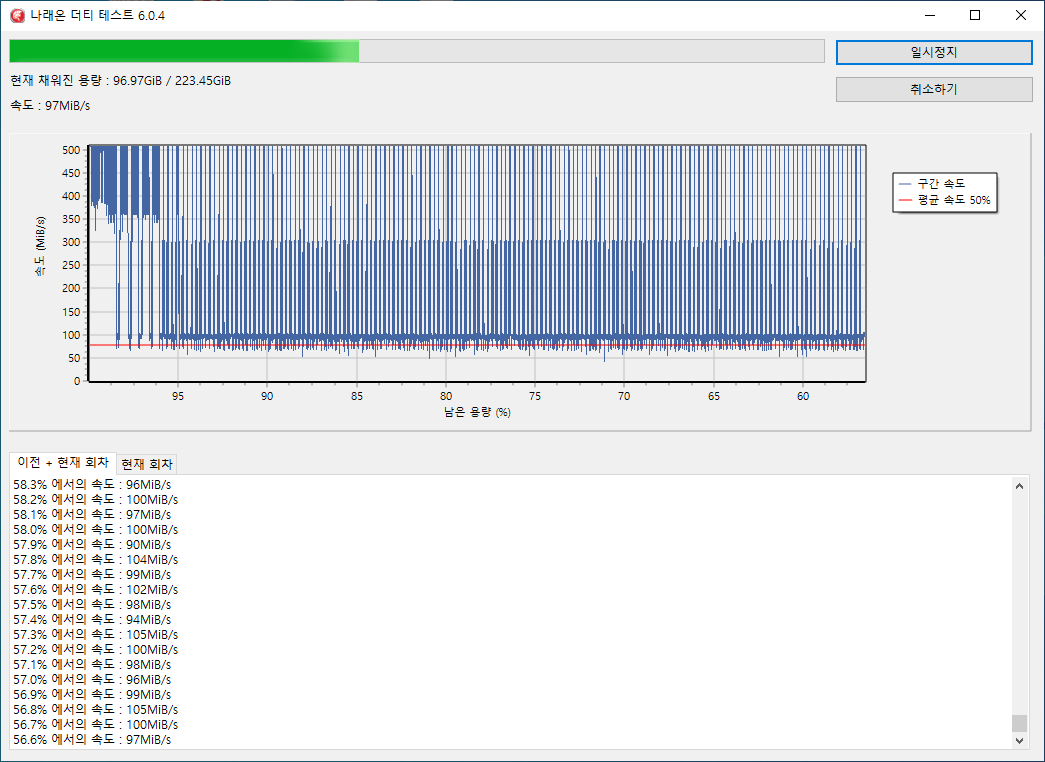Select the 57.5% log line showing 98MiB/s
This screenshot has width=1045, height=762.
(x=92, y=605)
